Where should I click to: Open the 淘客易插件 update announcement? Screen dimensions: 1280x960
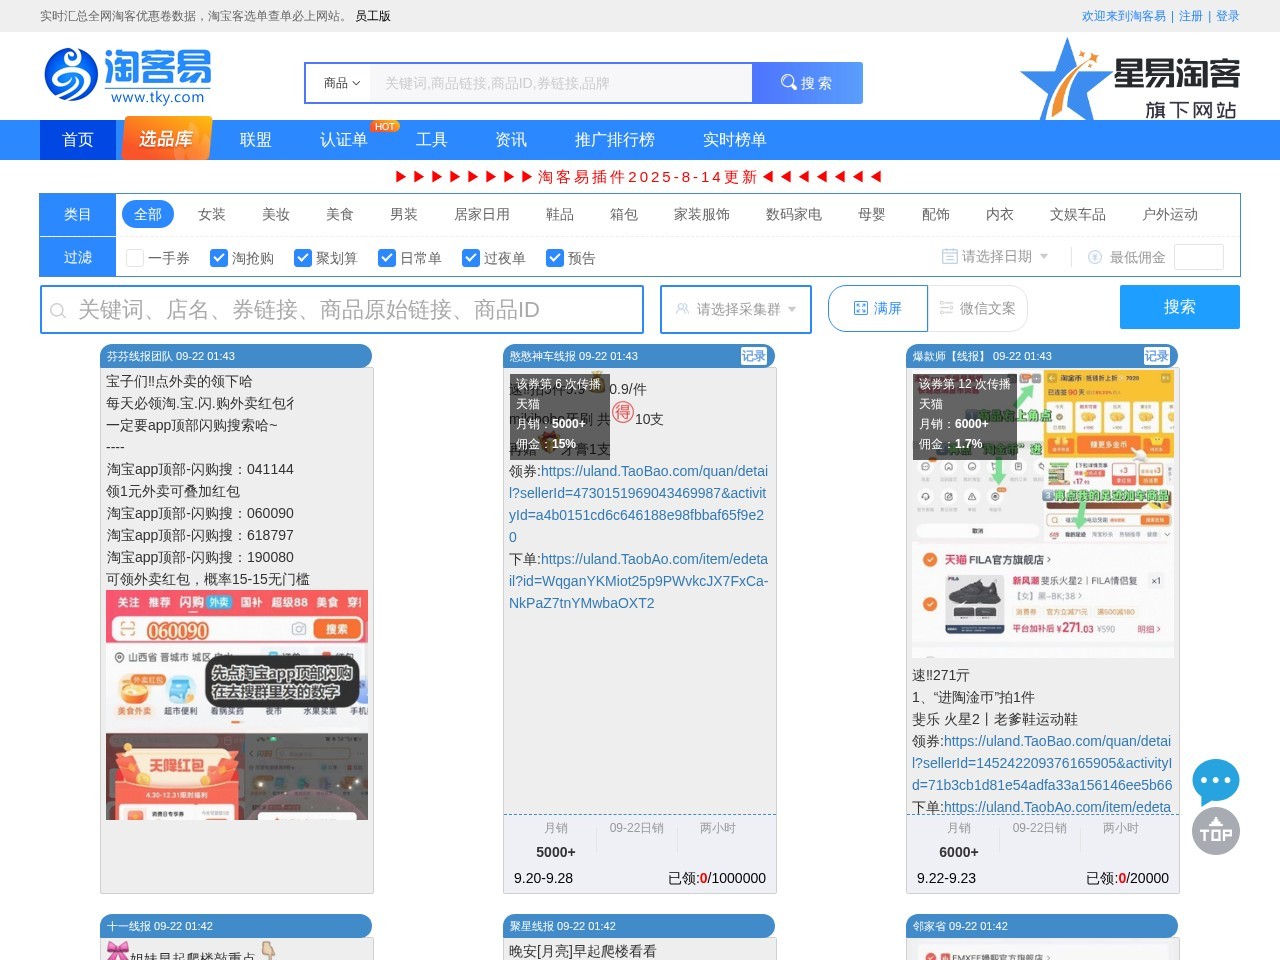point(640,177)
